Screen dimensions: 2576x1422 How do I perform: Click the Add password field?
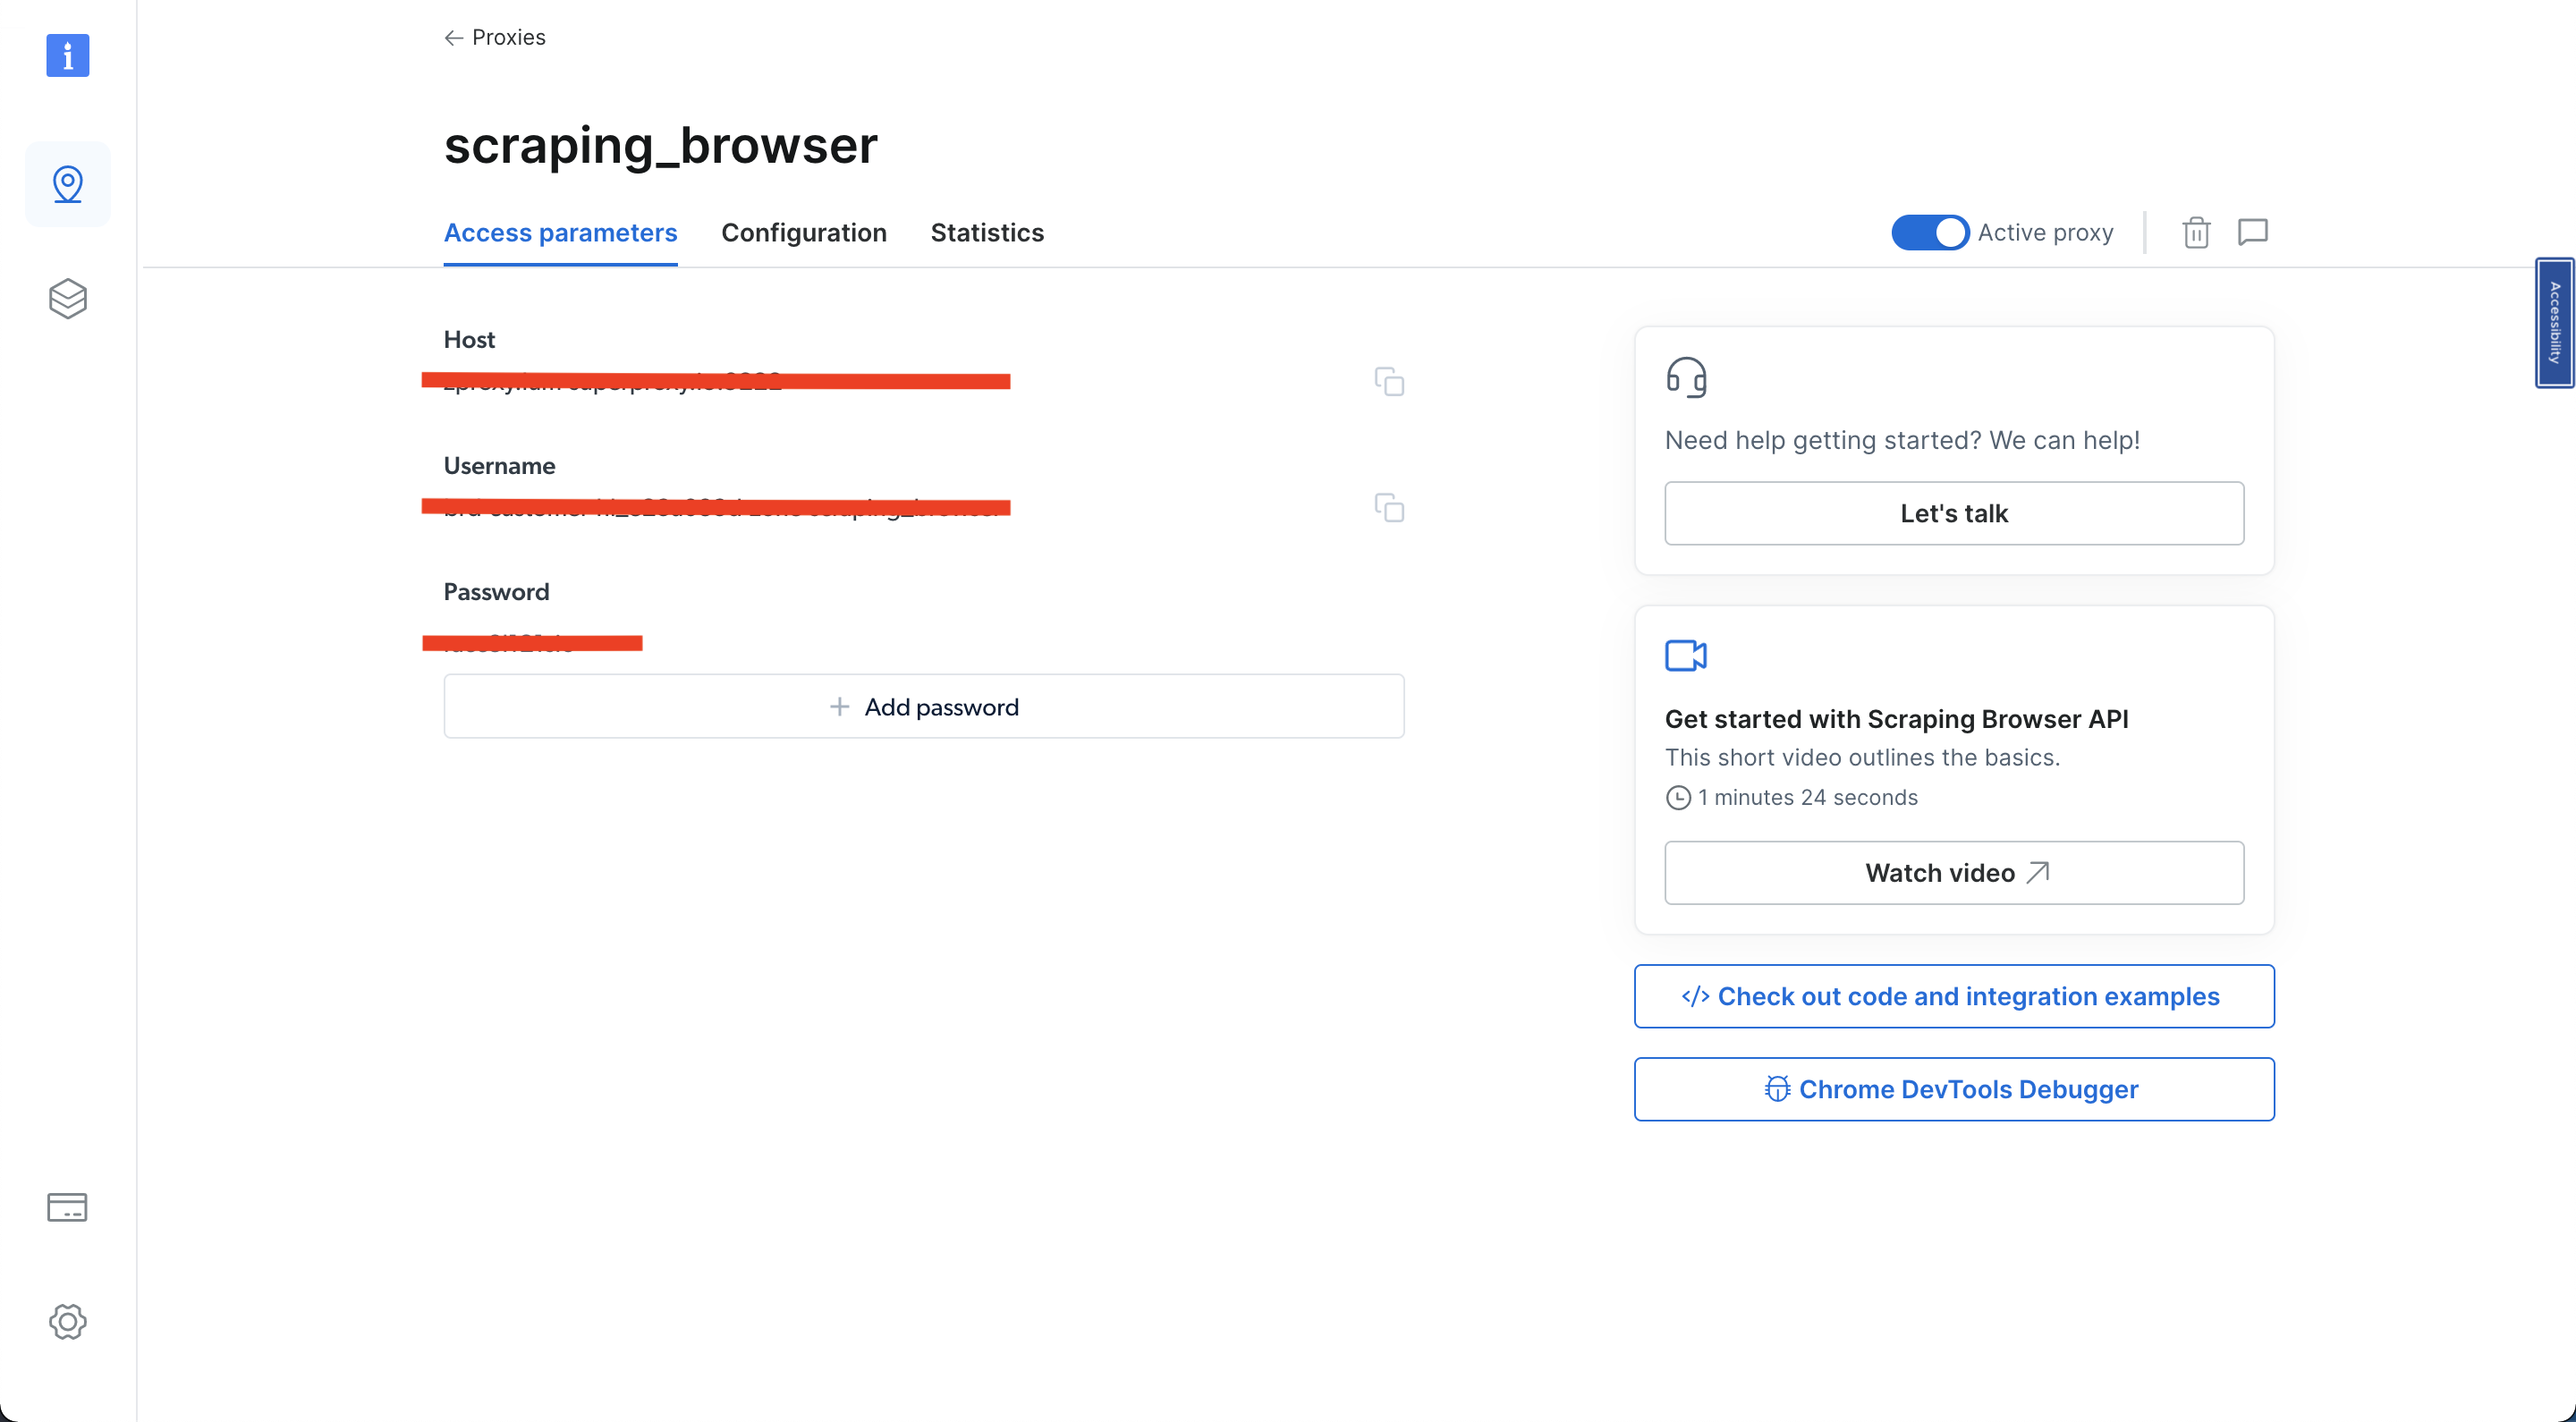coord(923,706)
